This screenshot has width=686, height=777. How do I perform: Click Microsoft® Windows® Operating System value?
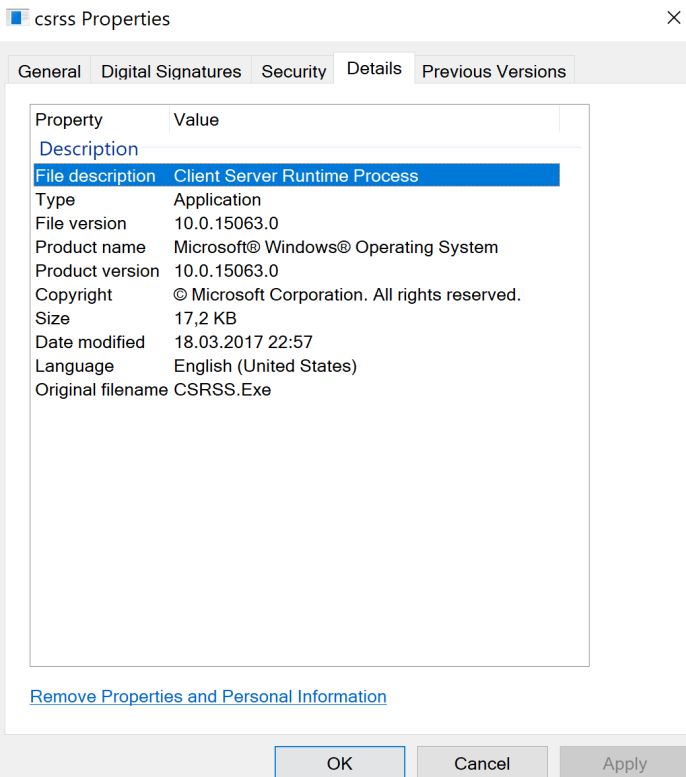pyautogui.click(x=336, y=247)
